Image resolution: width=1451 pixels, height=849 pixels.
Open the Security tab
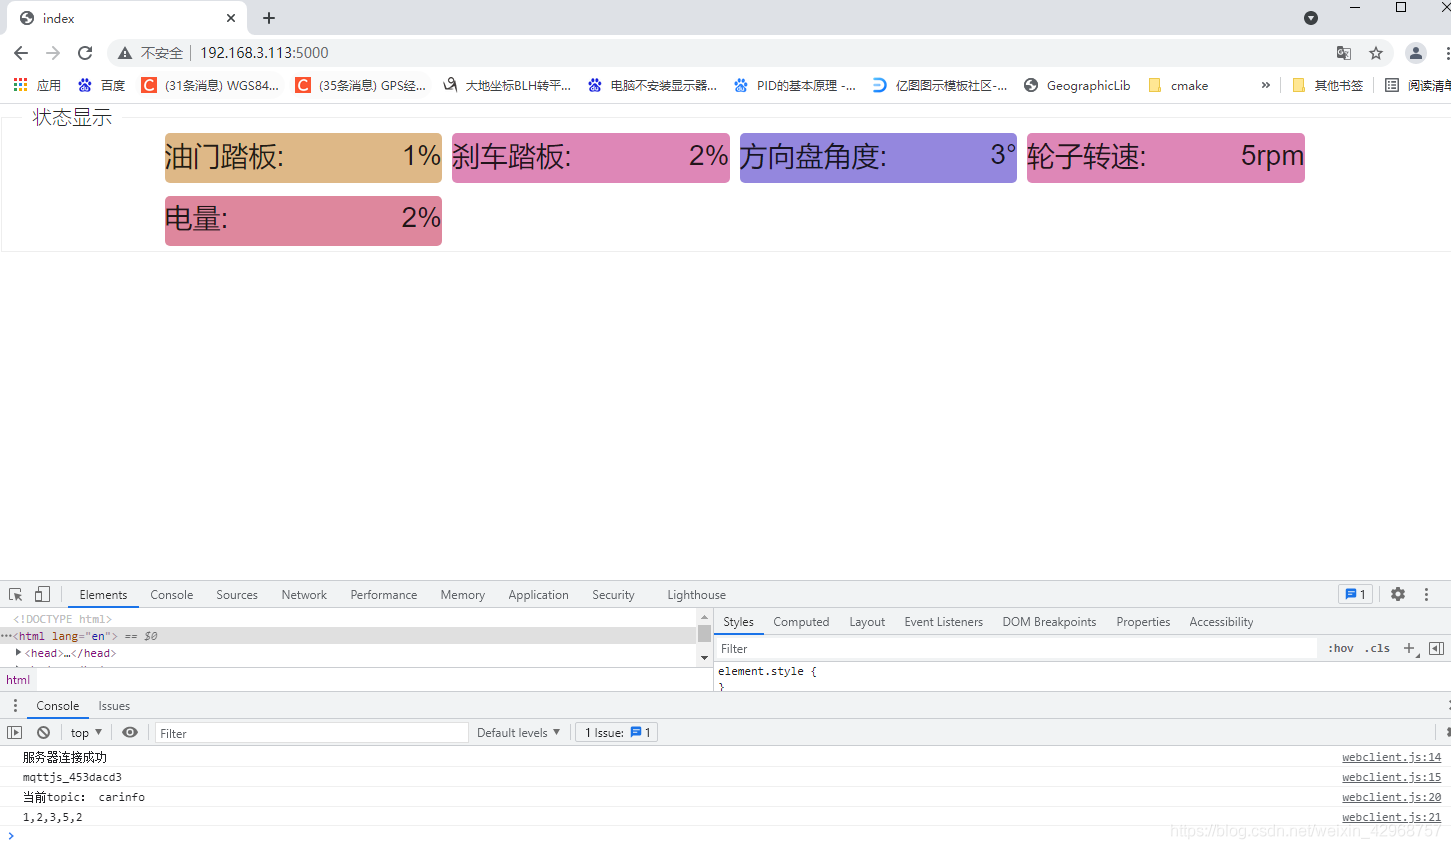coord(613,595)
